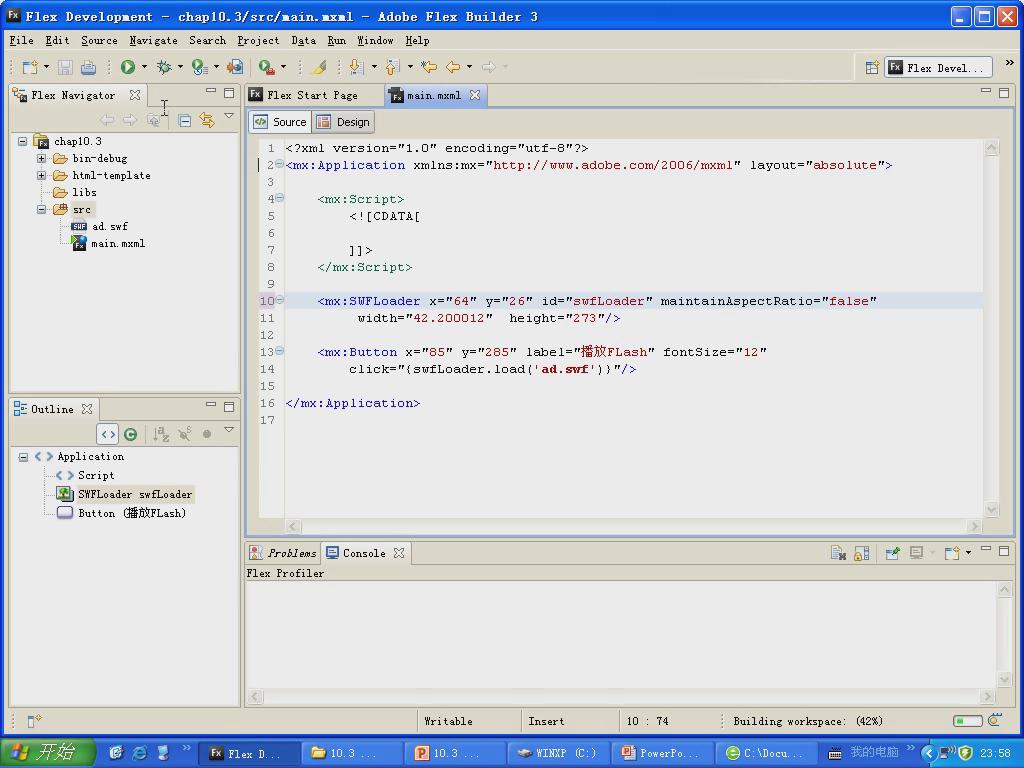The image size is (1024, 768).
Task: Collapse the chap10.3 project node
Action: click(x=23, y=141)
